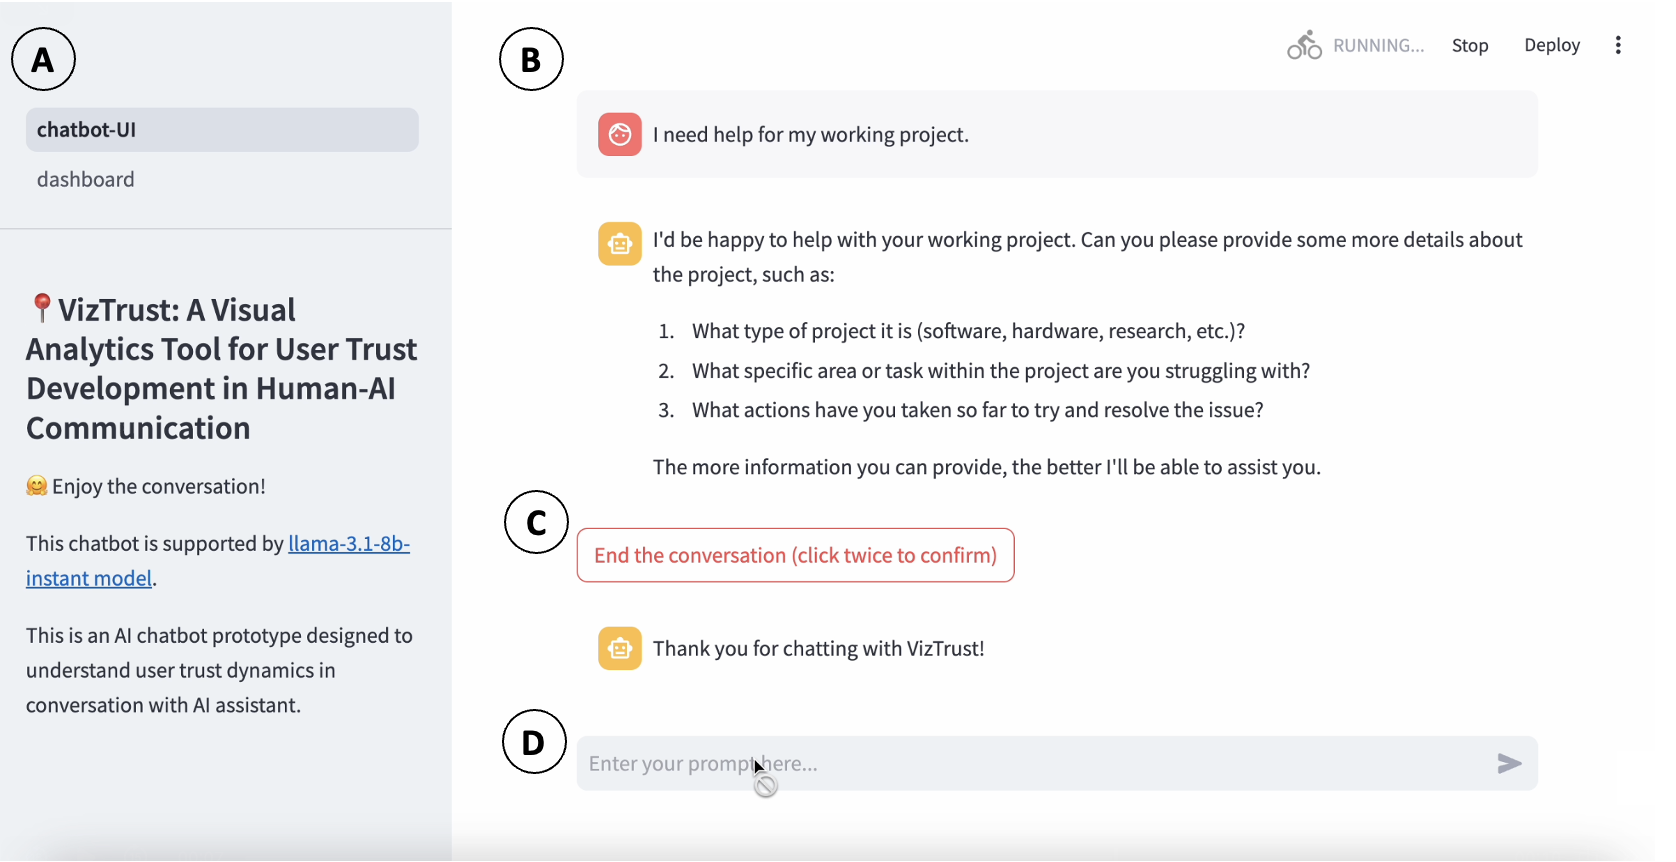Click the Deploy button
This screenshot has width=1676, height=862.
tap(1551, 46)
